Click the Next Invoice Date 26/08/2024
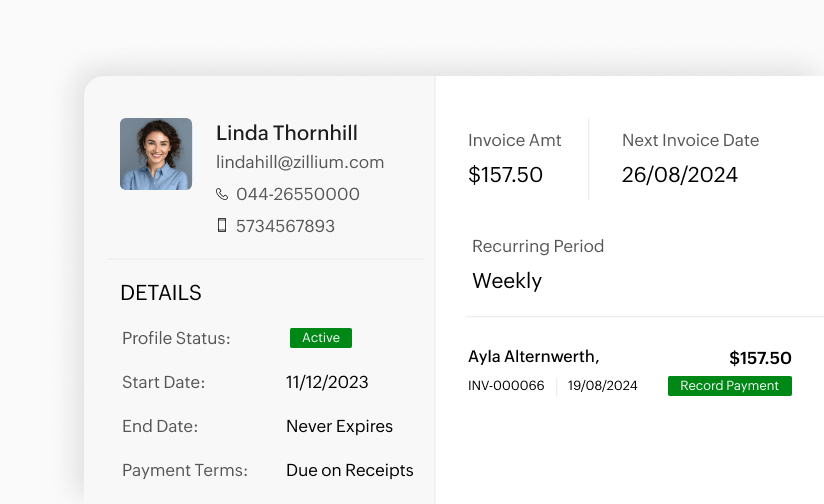This screenshot has width=824, height=504. tap(679, 175)
